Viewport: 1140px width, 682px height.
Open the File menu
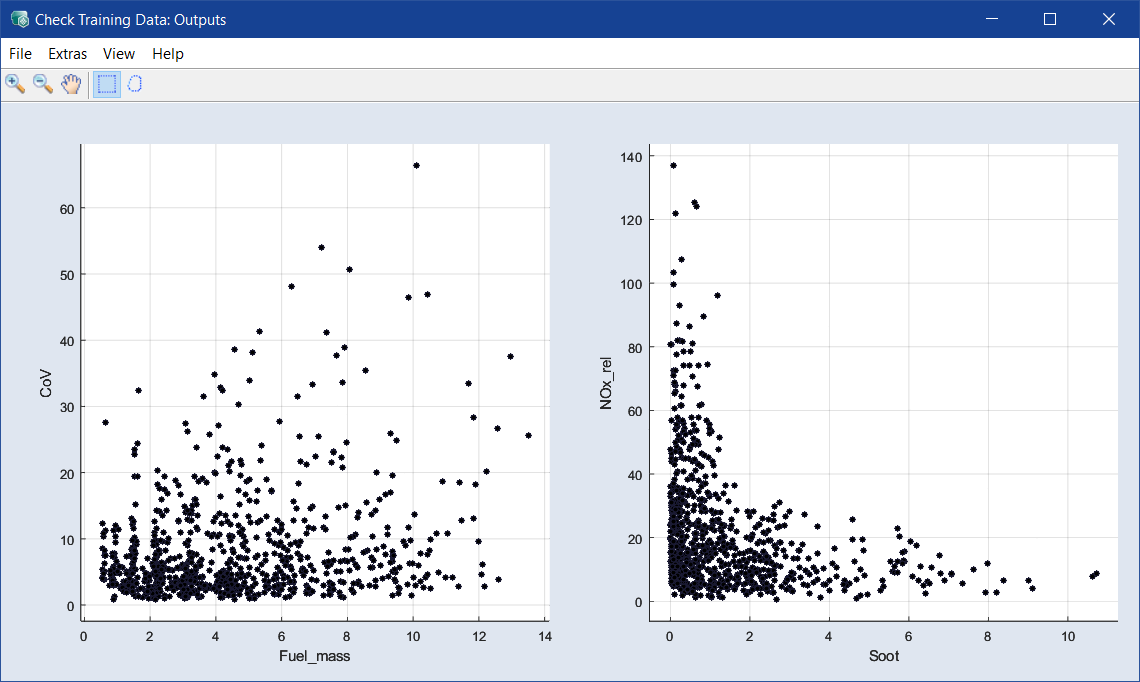click(x=20, y=54)
